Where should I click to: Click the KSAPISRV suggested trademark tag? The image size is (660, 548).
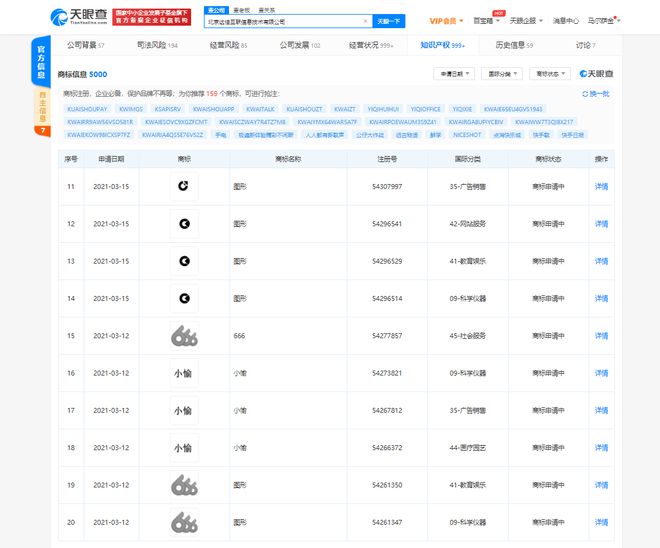click(168, 109)
